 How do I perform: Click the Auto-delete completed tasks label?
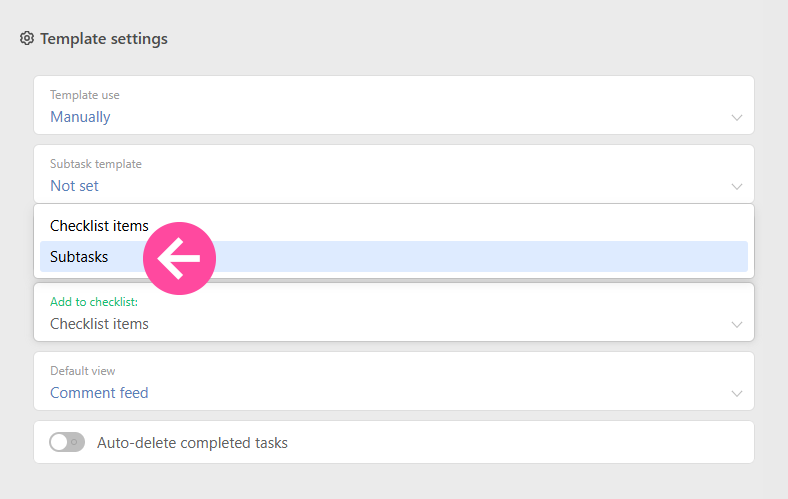(x=192, y=442)
